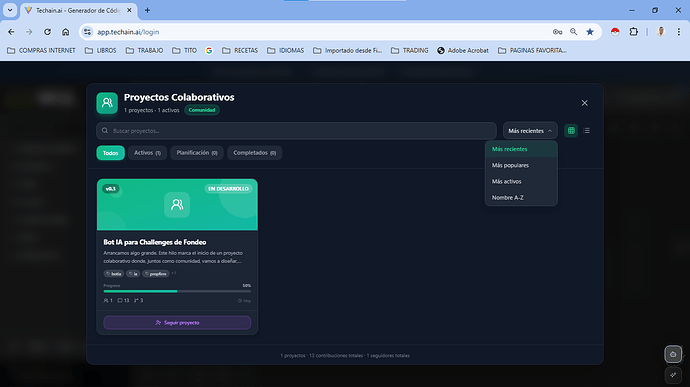Open TRABAJO bookmark folder
The height and width of the screenshot is (387, 690).
pyautogui.click(x=144, y=51)
